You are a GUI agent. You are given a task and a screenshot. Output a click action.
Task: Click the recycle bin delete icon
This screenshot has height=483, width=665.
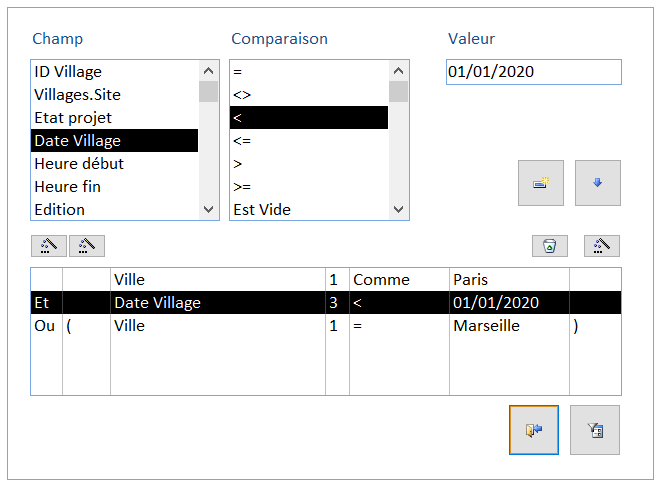[x=549, y=246]
